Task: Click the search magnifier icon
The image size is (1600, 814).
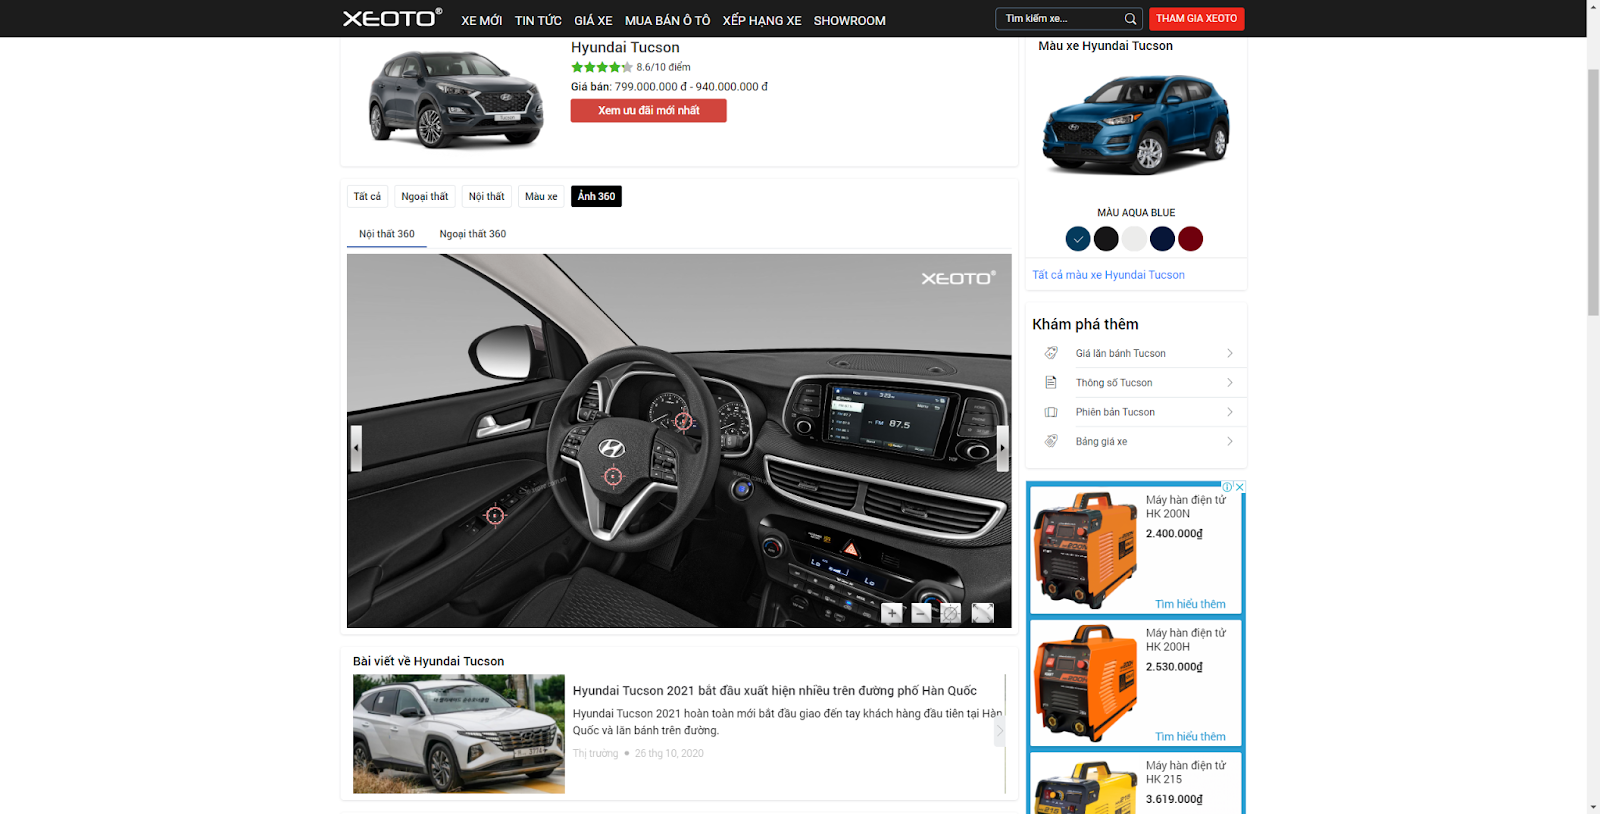Action: (x=1130, y=19)
